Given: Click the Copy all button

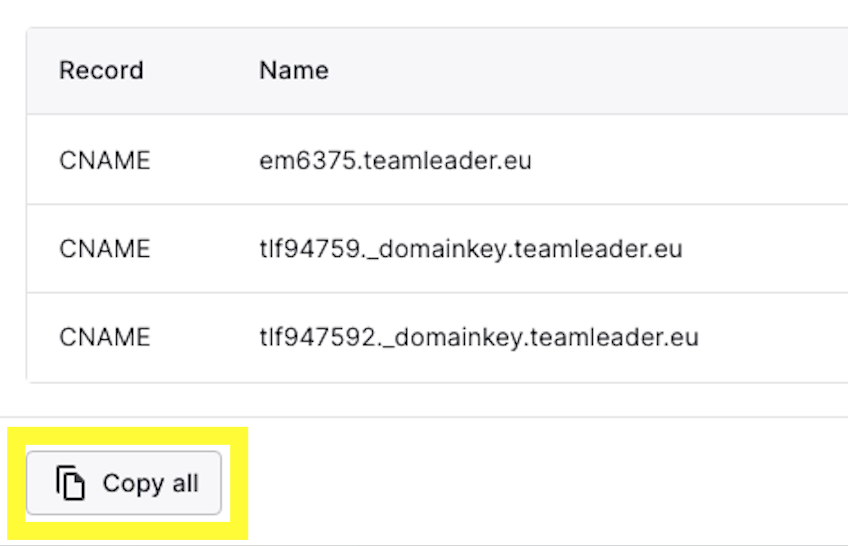Looking at the screenshot, I should pyautogui.click(x=124, y=483).
